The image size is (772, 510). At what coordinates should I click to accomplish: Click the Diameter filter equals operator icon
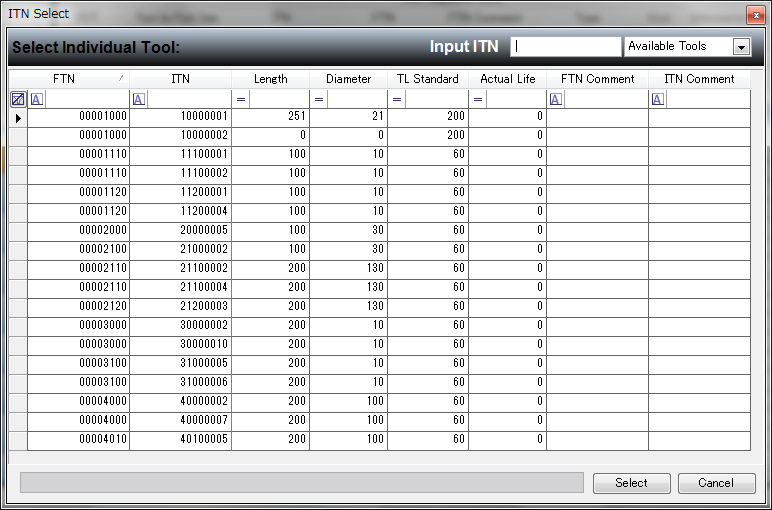[319, 100]
